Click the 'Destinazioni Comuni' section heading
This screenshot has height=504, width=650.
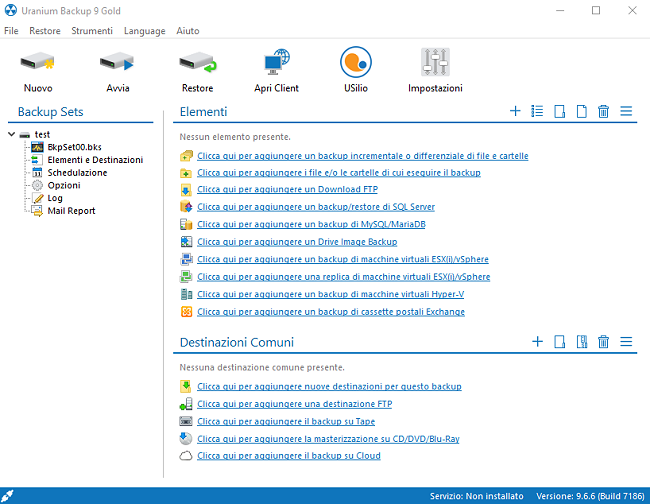[237, 342]
